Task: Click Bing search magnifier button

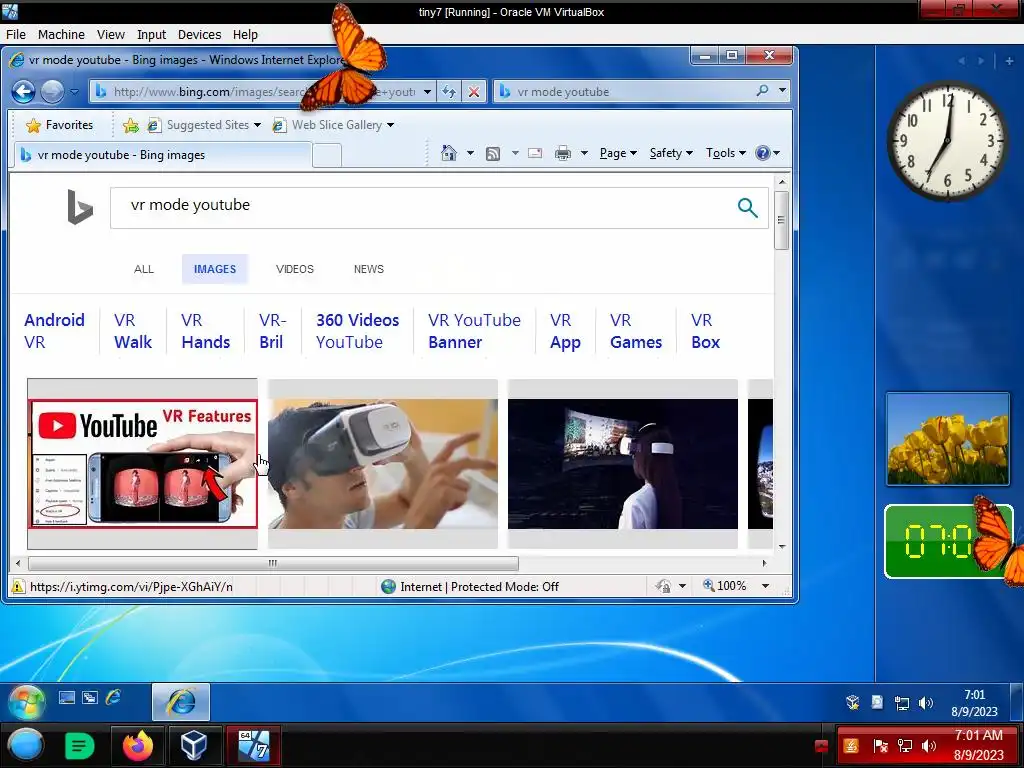Action: 748,208
